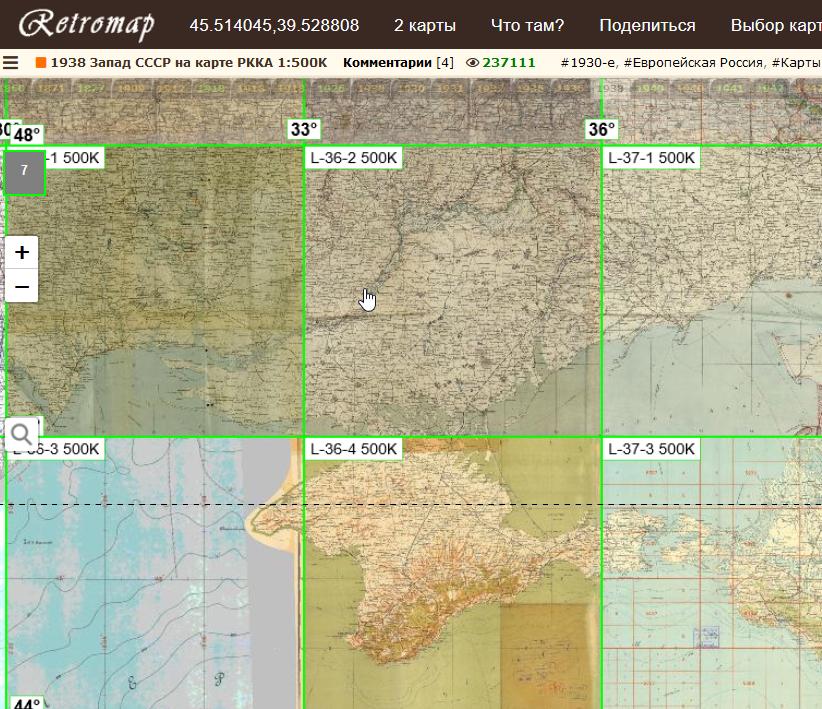Zoom out with the minus button
This screenshot has height=709, width=822.
(22, 286)
